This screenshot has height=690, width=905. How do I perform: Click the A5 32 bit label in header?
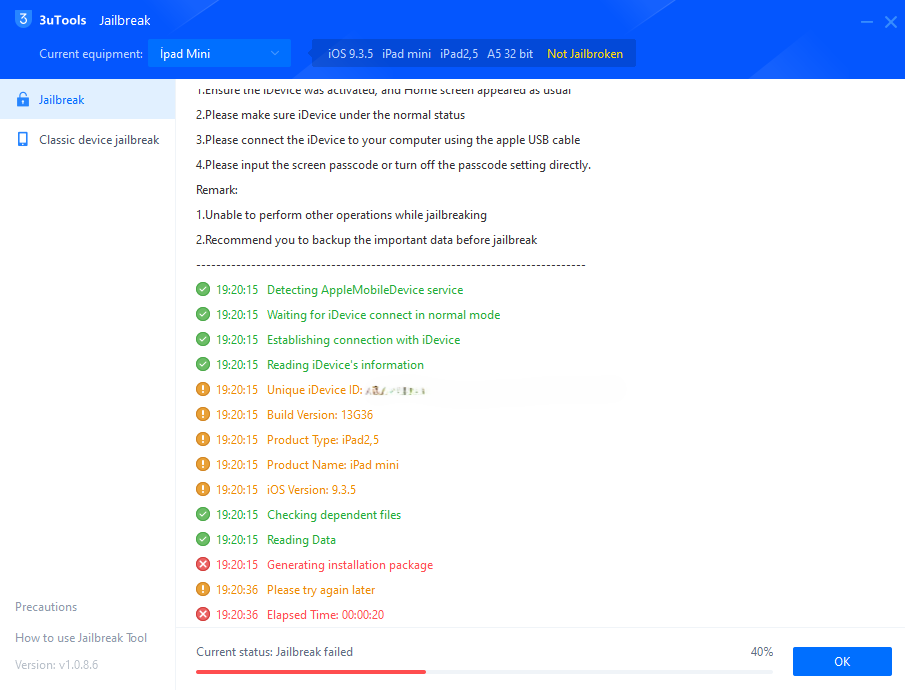tap(510, 54)
